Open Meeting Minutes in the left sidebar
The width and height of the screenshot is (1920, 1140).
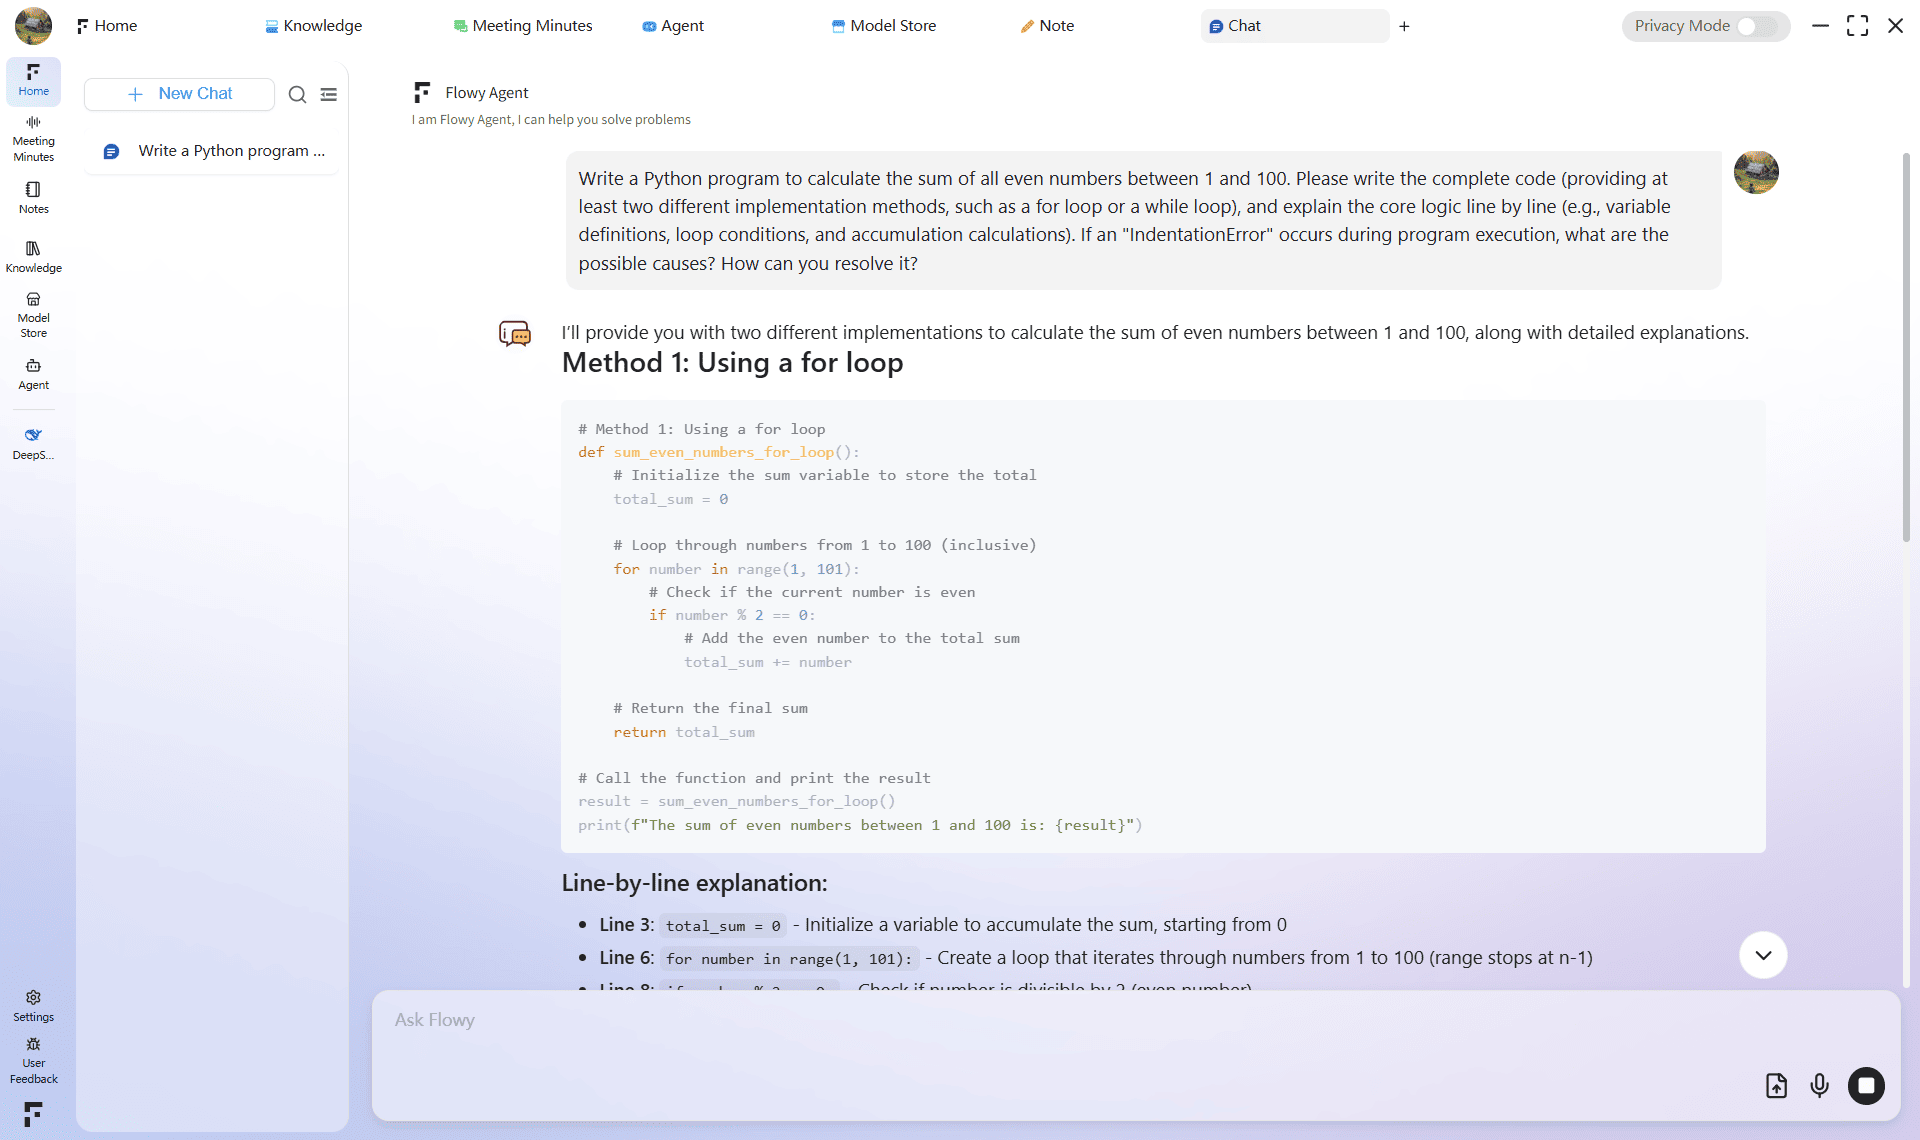coord(33,138)
